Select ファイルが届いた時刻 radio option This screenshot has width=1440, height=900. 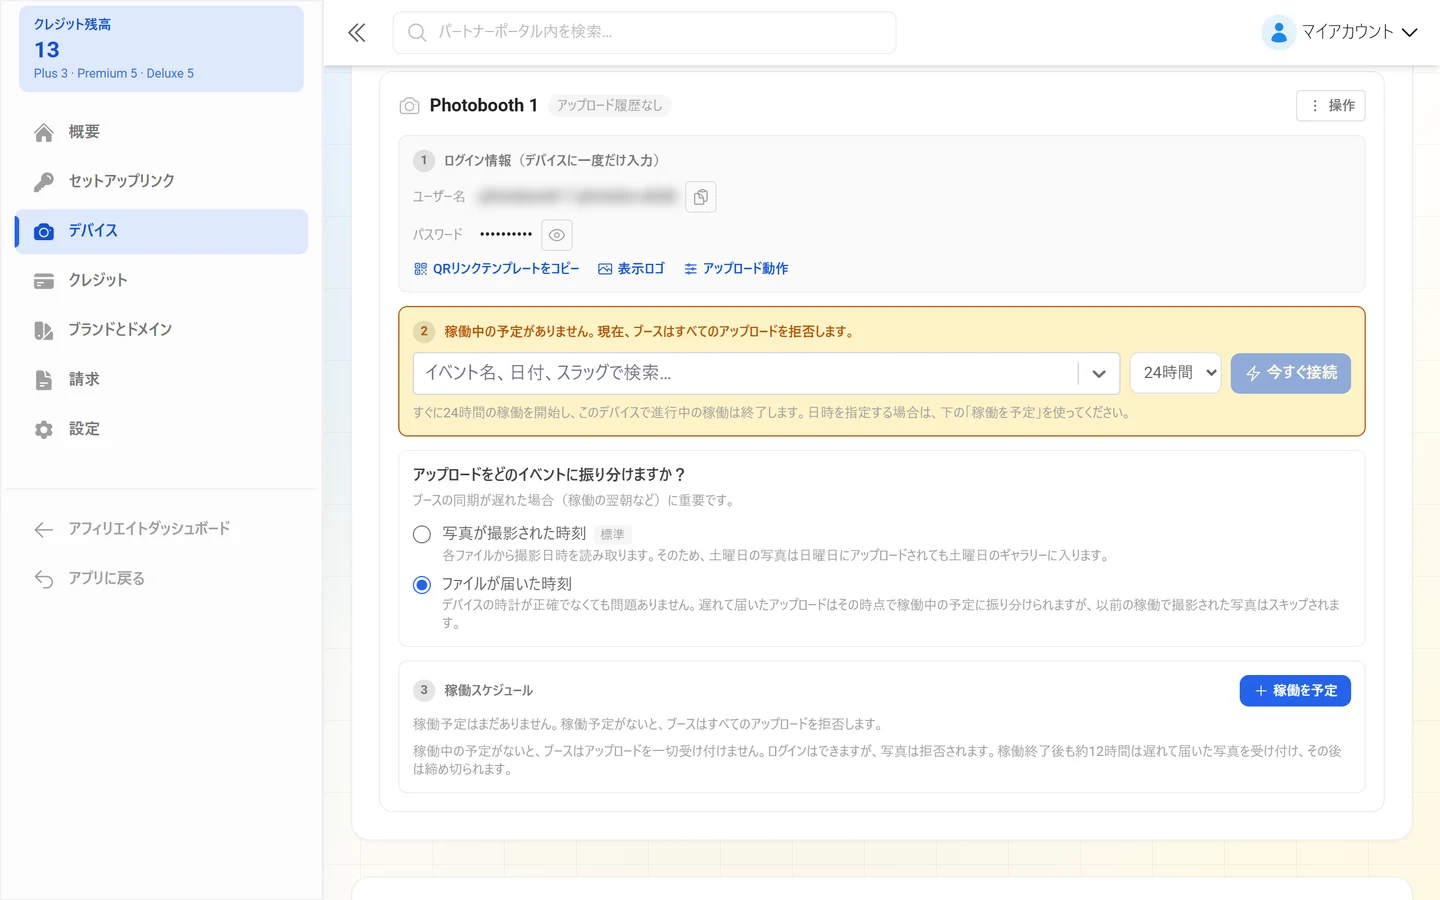click(422, 585)
